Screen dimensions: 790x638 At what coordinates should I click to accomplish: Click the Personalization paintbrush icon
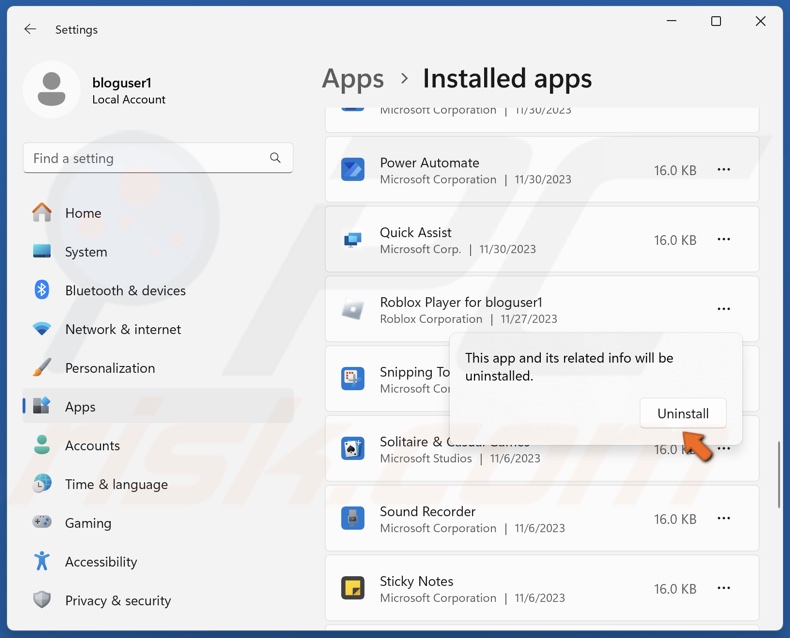point(42,367)
